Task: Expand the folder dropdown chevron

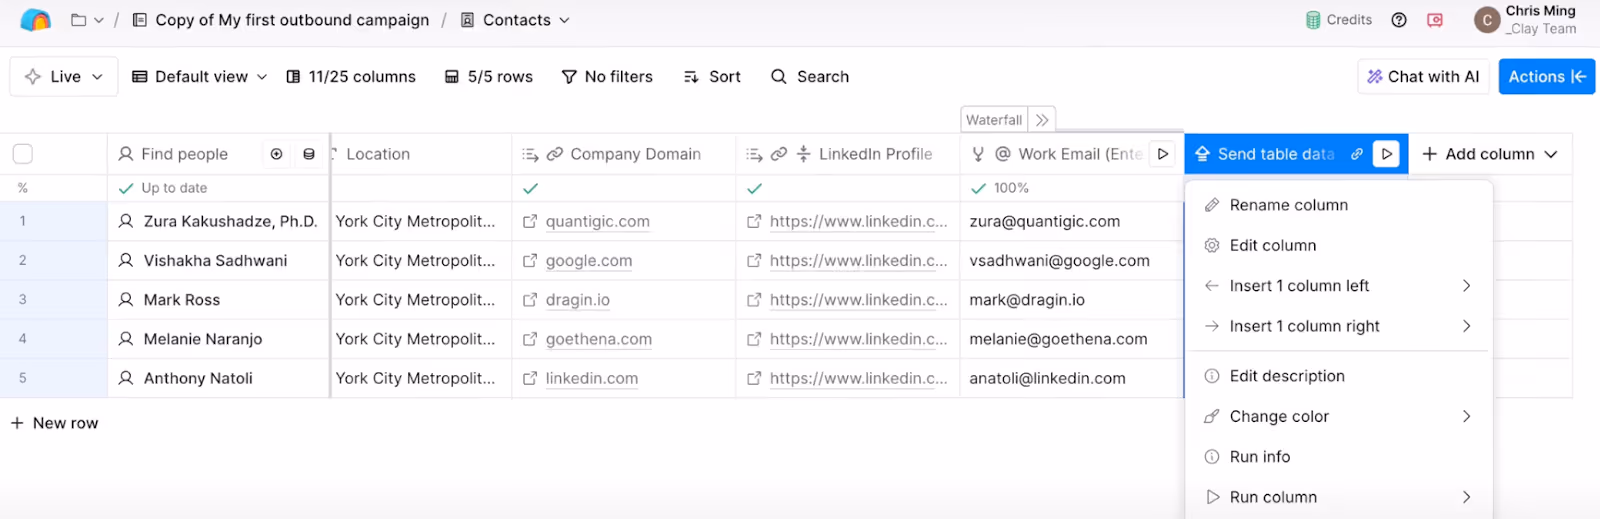Action: tap(99, 20)
